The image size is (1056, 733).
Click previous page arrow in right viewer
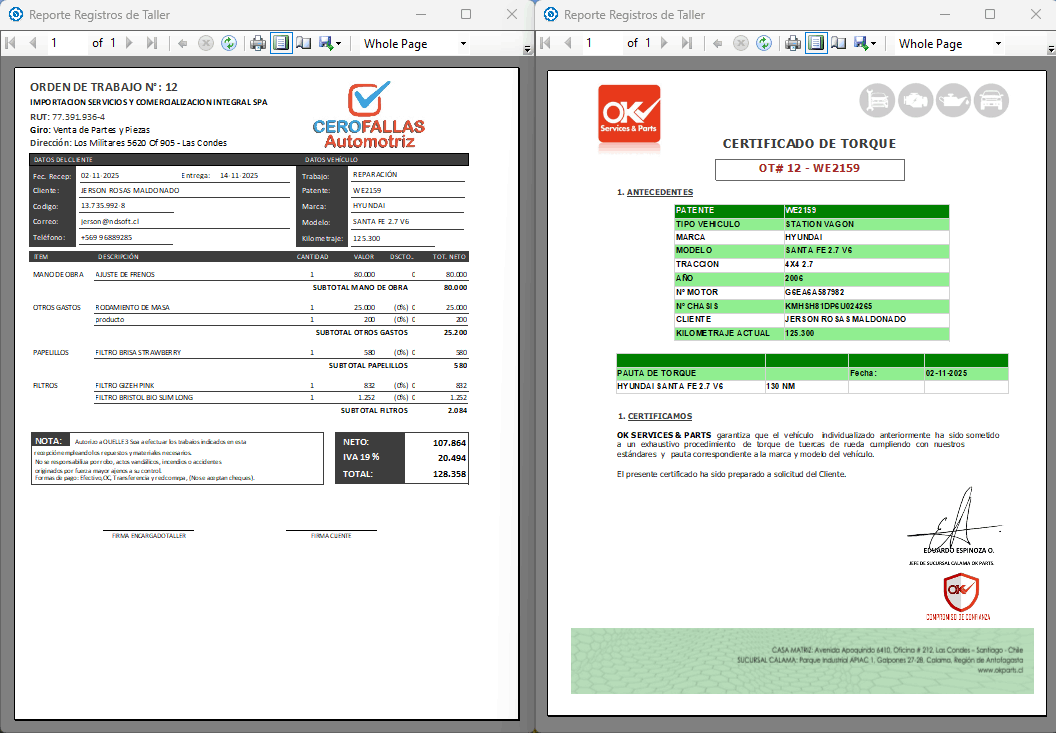568,43
